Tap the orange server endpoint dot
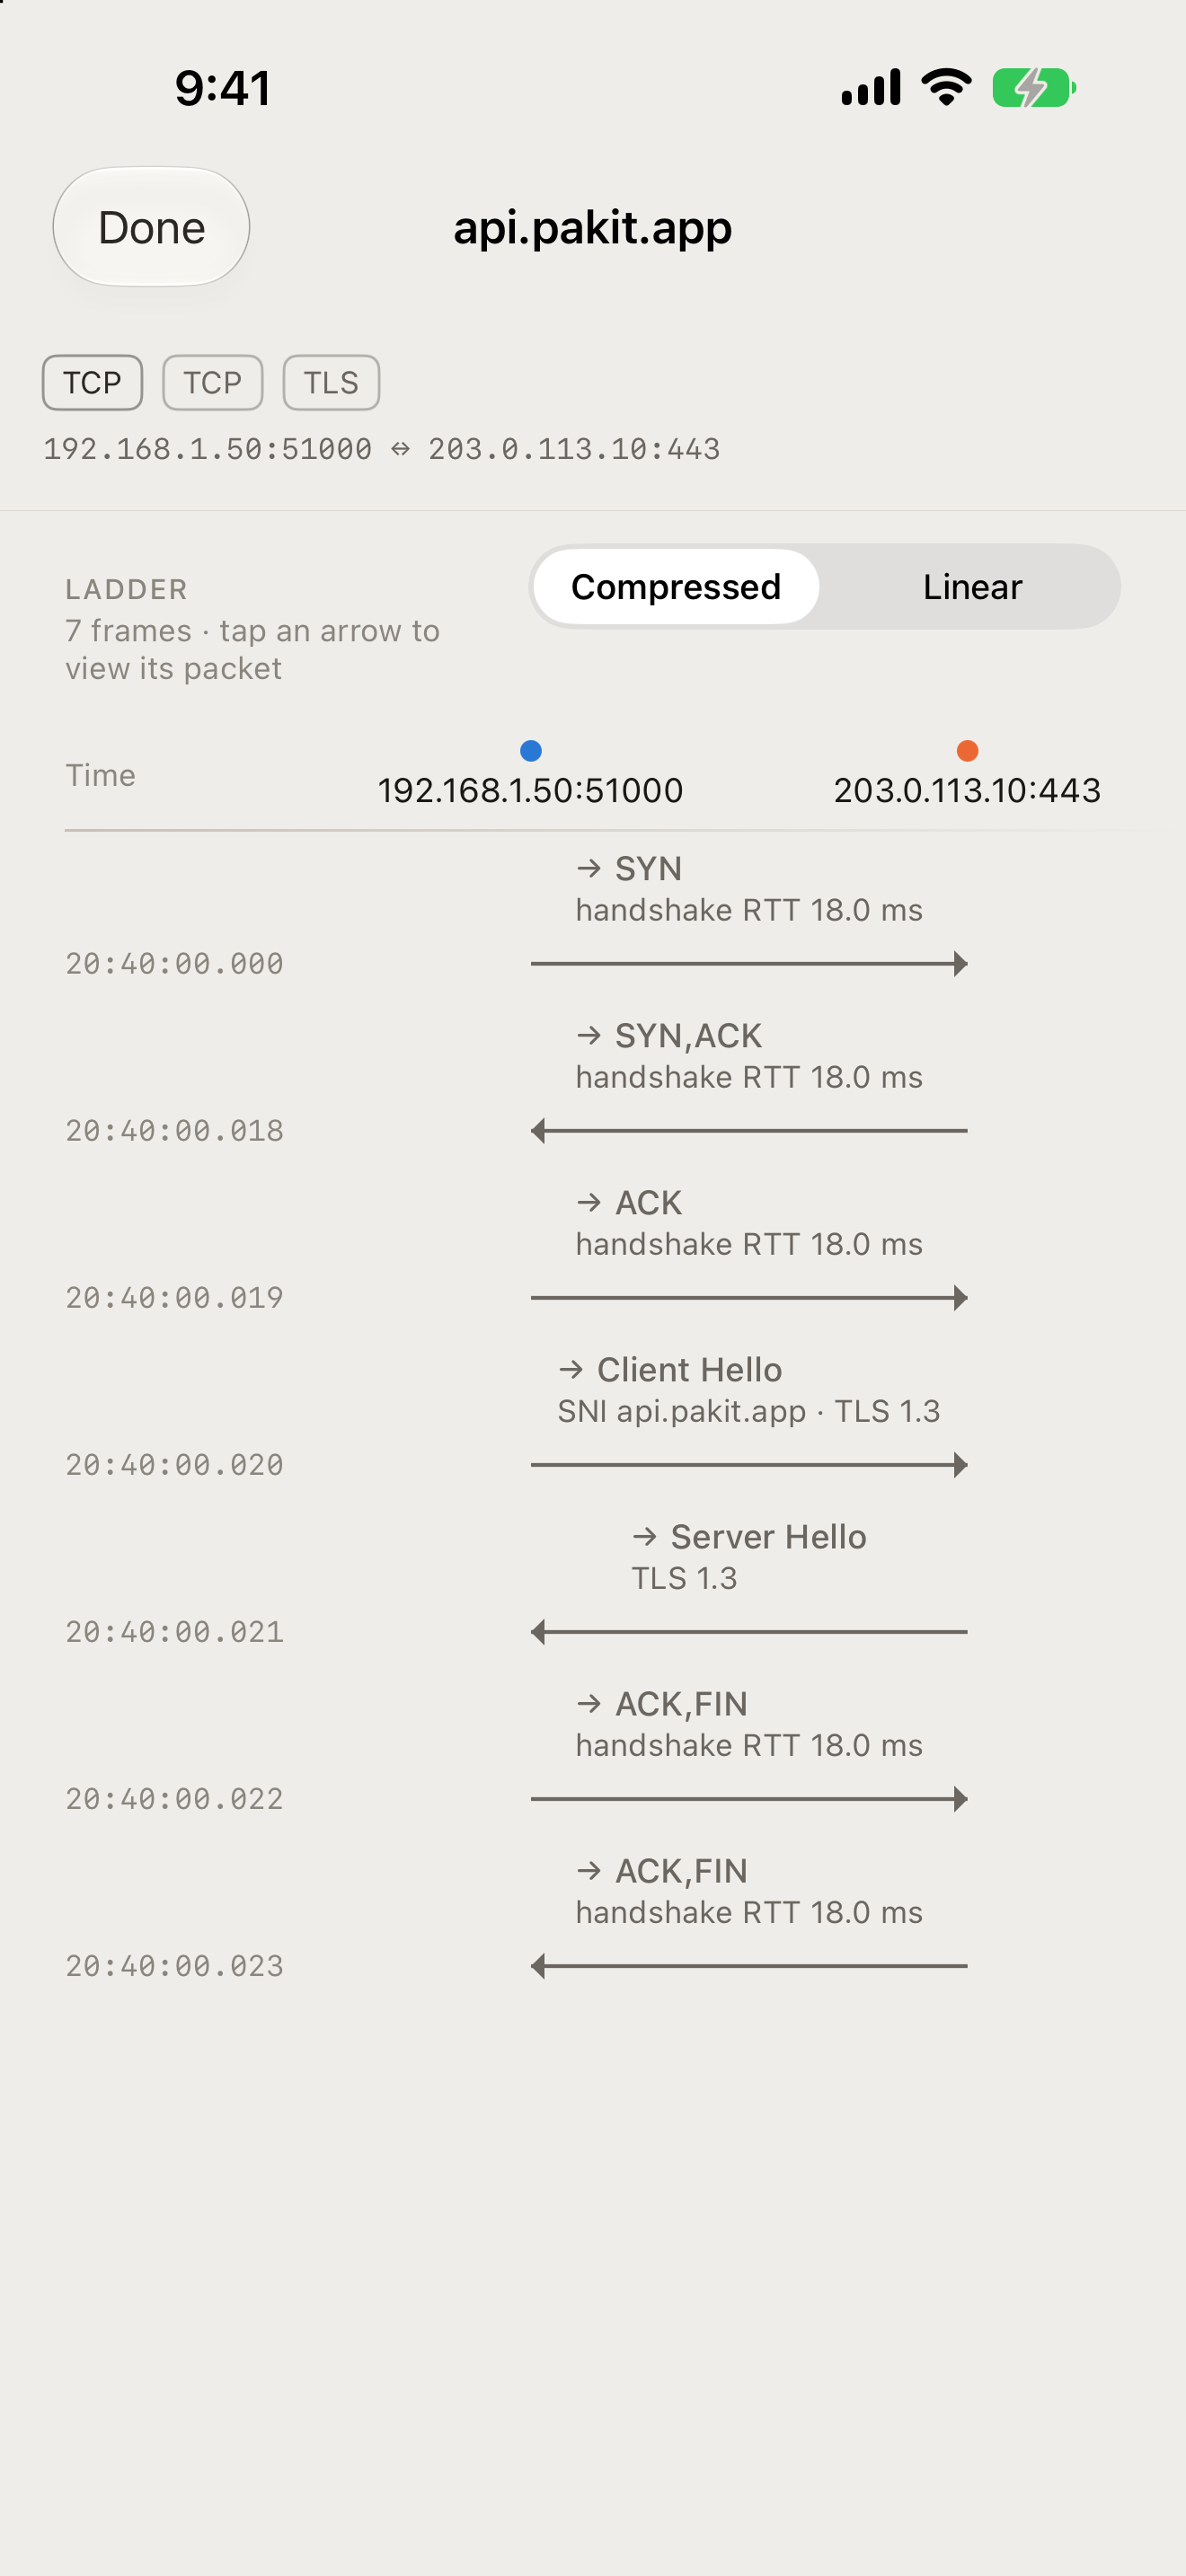The height and width of the screenshot is (2576, 1186). (967, 750)
